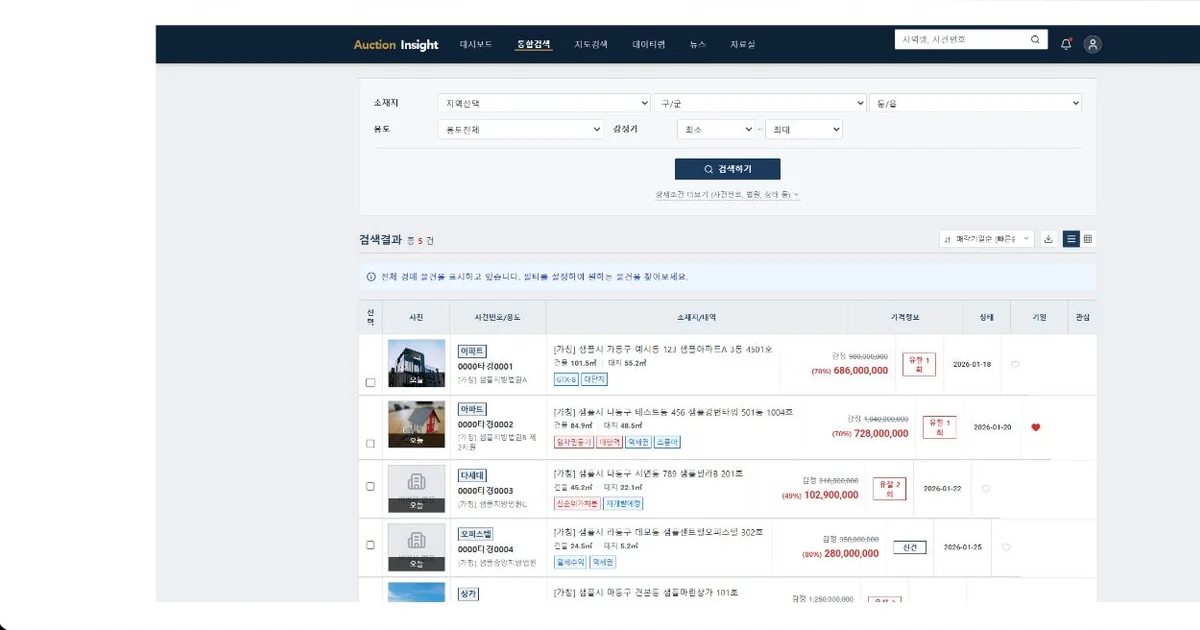1200x630 pixels.
Task: Click case number 0000타경0001
Action: pos(485,366)
